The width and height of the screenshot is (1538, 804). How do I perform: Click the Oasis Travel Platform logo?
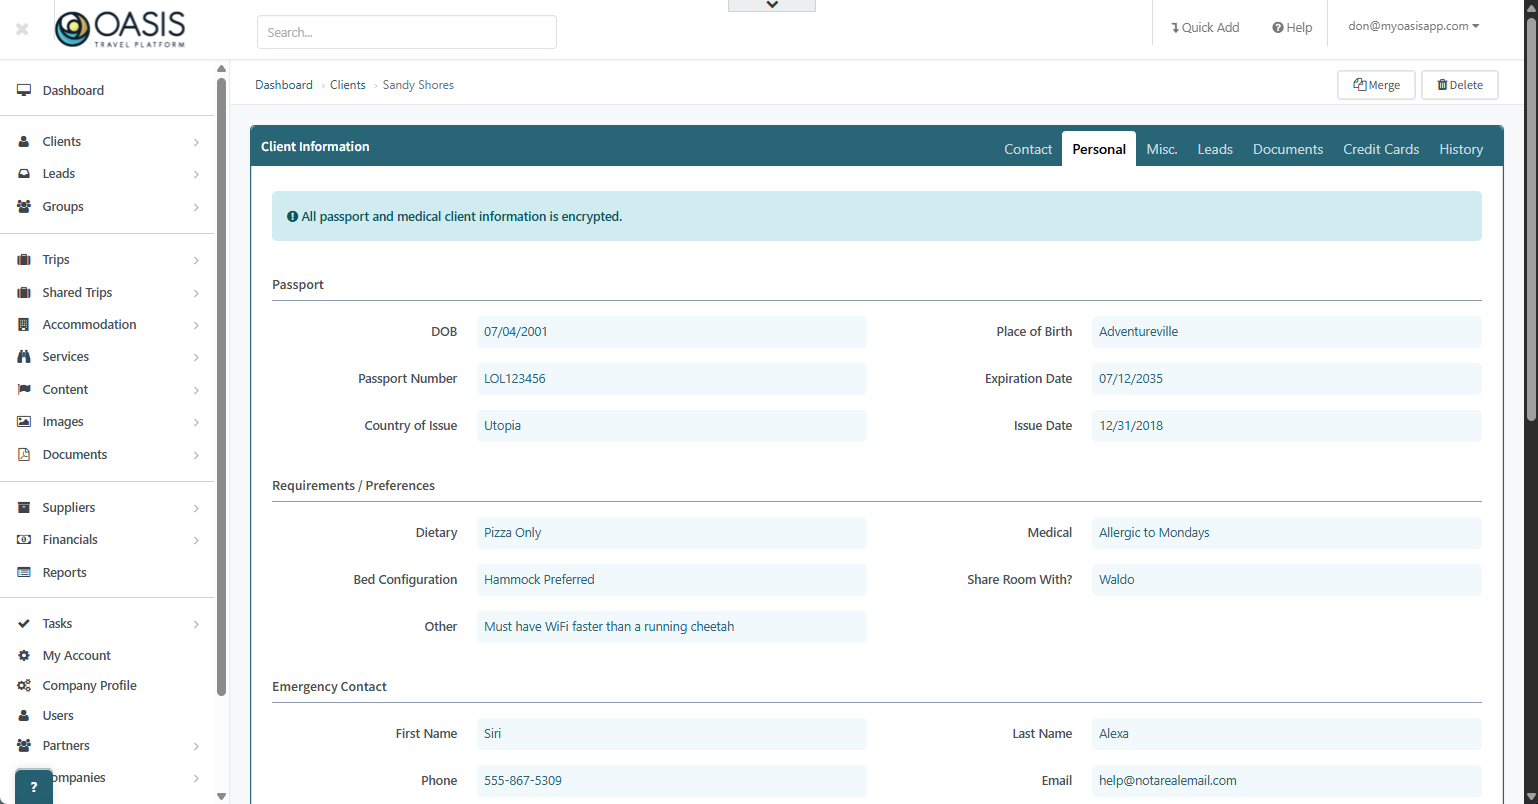121,29
